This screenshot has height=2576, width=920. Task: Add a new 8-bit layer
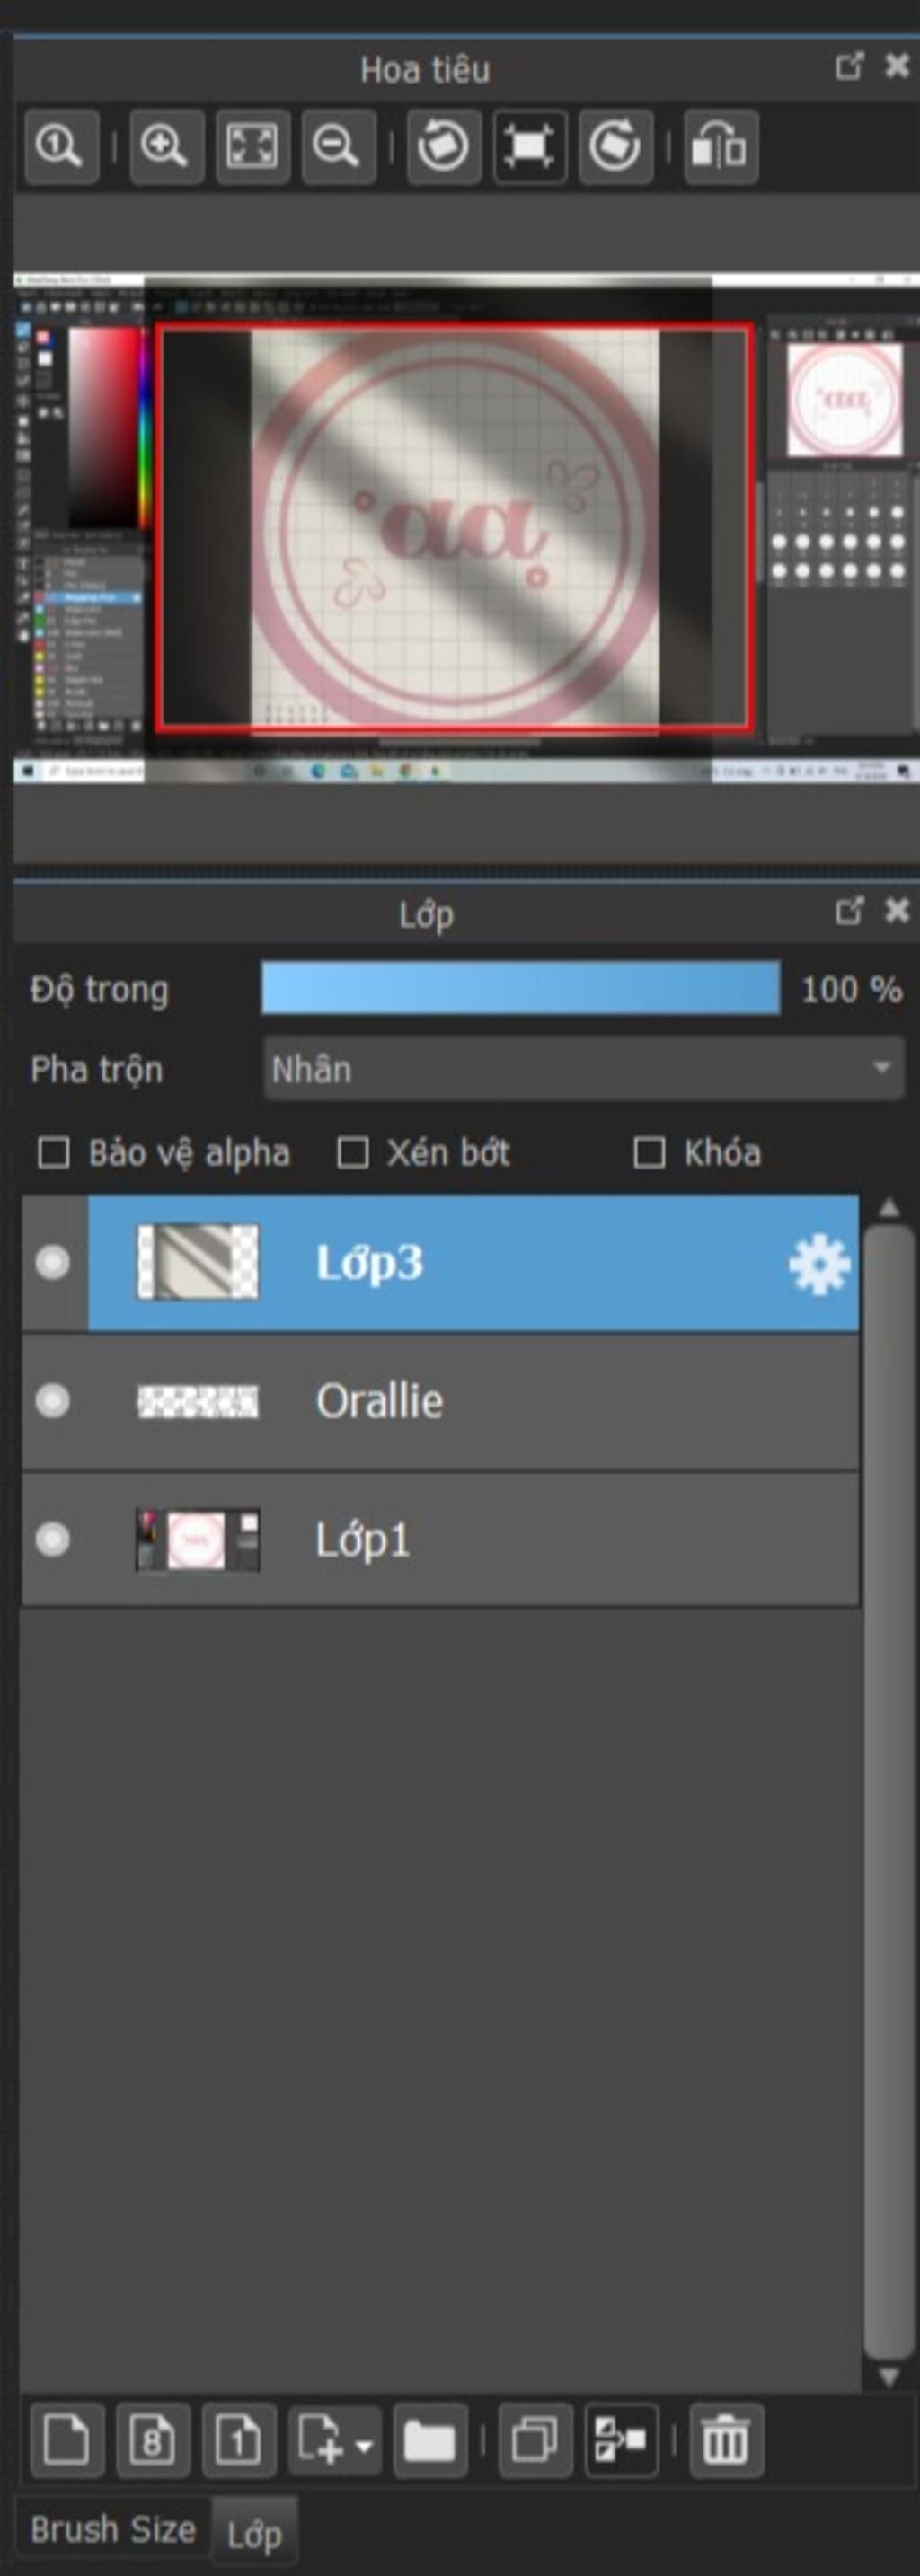153,2440
